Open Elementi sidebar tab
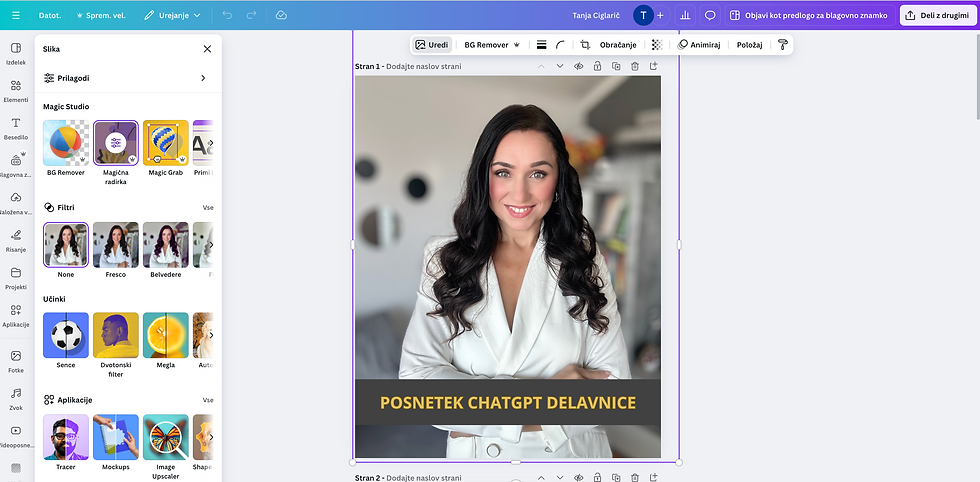980x482 pixels. pos(16,91)
